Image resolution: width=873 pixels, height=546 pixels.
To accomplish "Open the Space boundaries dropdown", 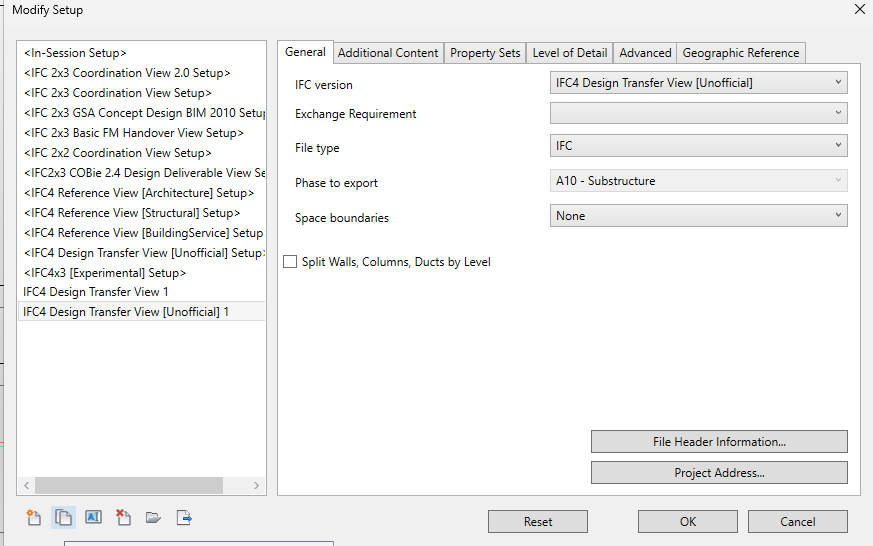I will point(699,216).
